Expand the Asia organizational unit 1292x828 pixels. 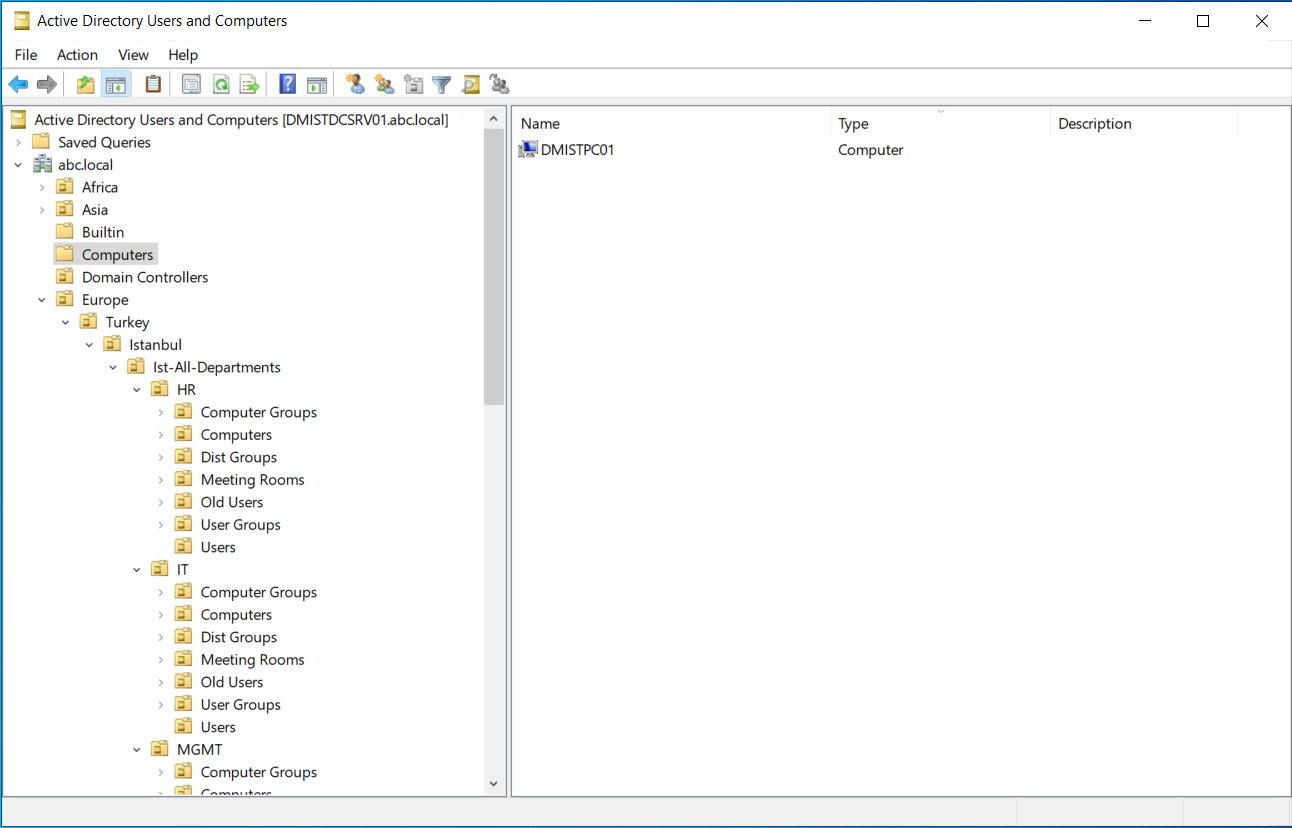click(x=42, y=210)
